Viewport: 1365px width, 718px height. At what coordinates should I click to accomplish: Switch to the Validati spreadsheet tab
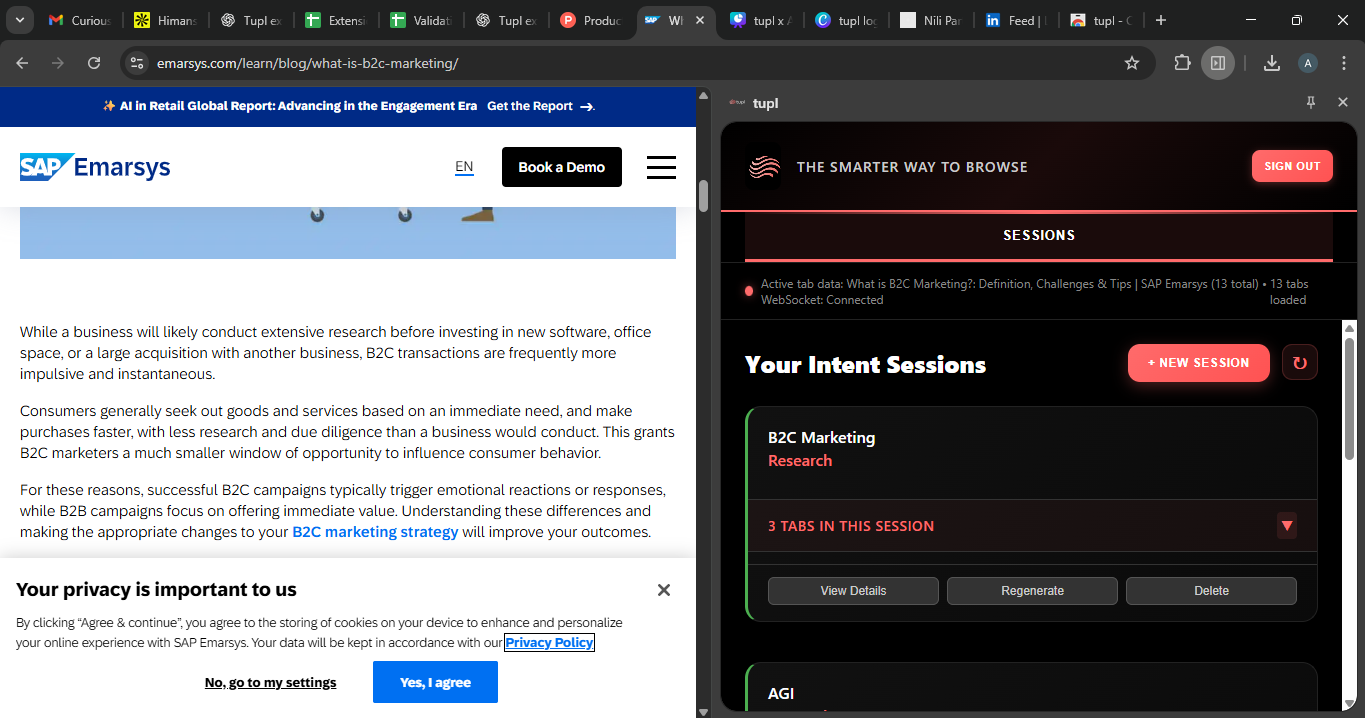(422, 20)
